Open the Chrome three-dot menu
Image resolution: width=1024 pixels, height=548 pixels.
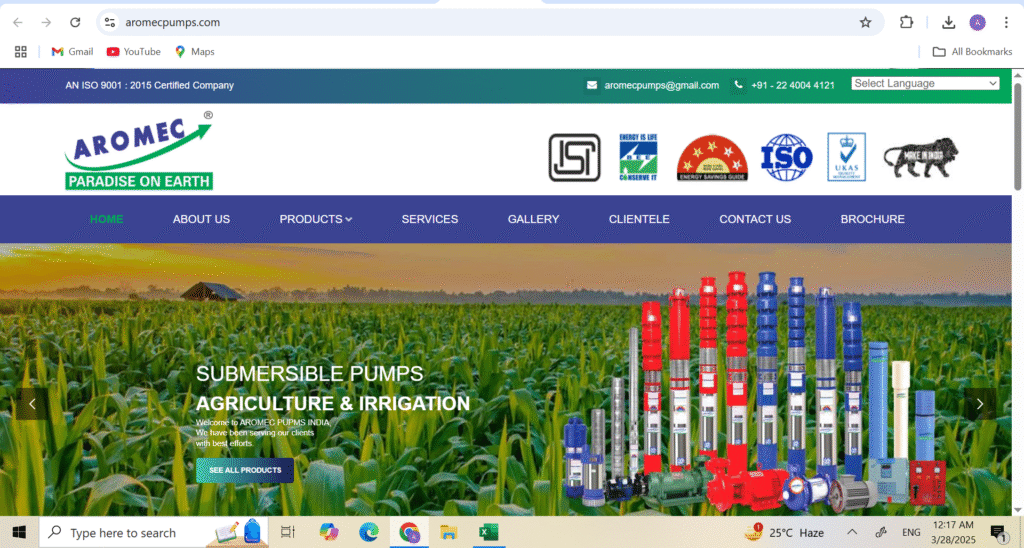pos(1006,22)
